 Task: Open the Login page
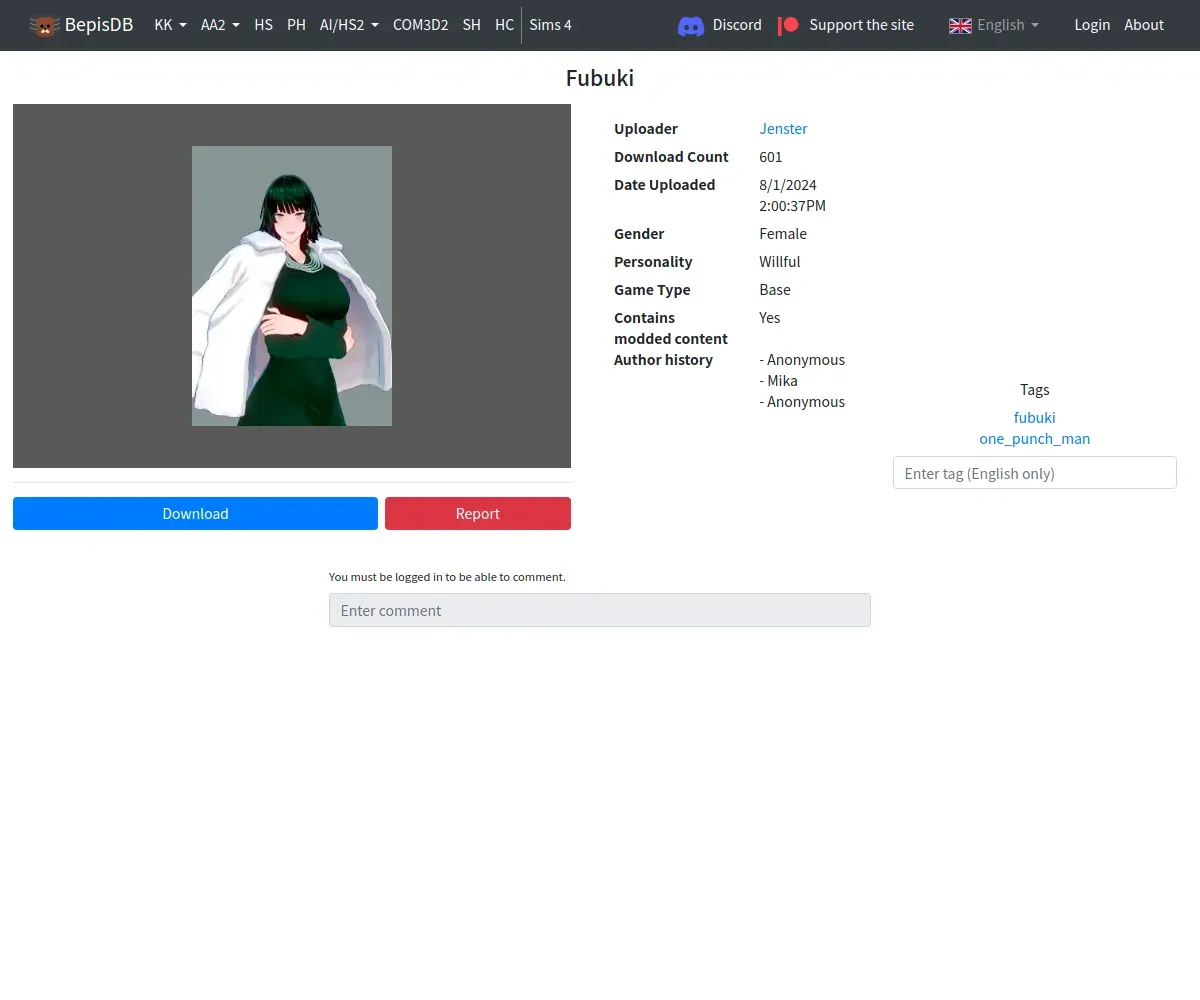[1092, 25]
